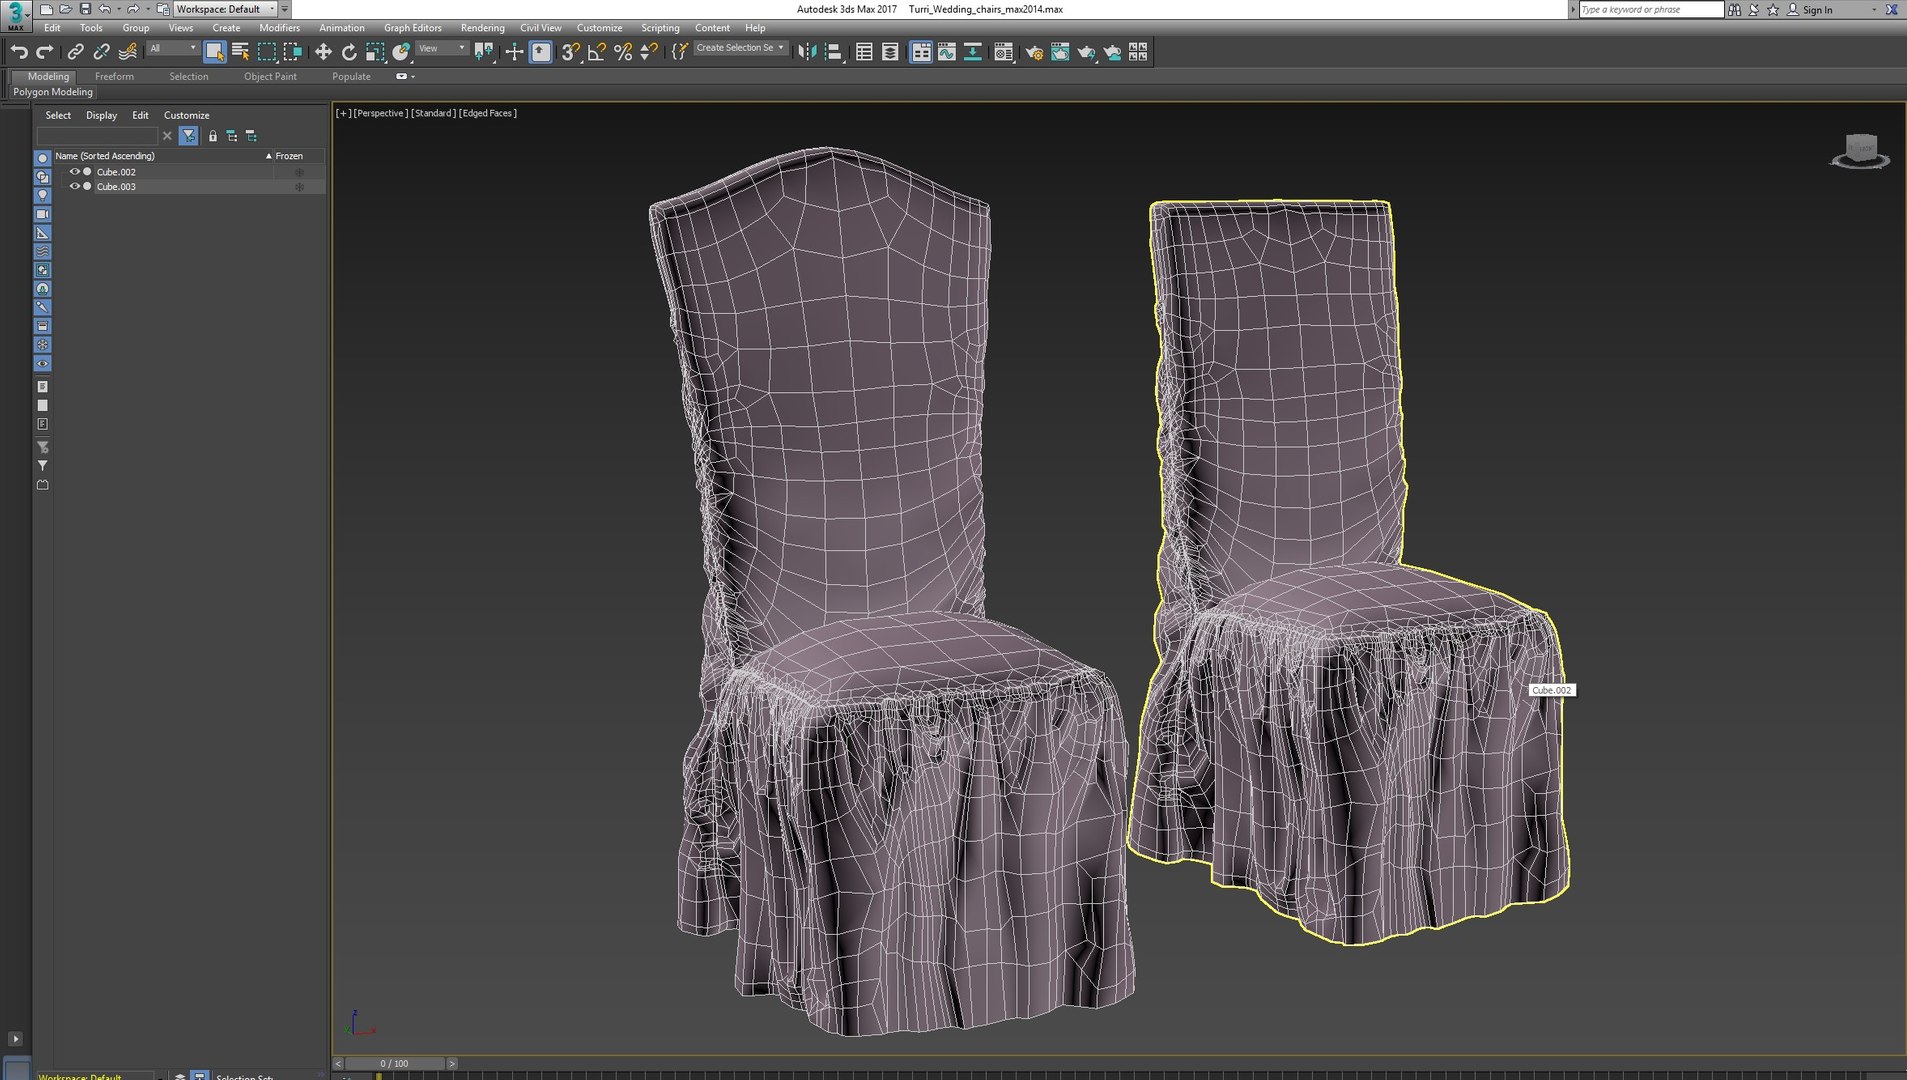Toggle Scene Explorer selection filter funnel
The width and height of the screenshot is (1907, 1080).
click(x=189, y=136)
